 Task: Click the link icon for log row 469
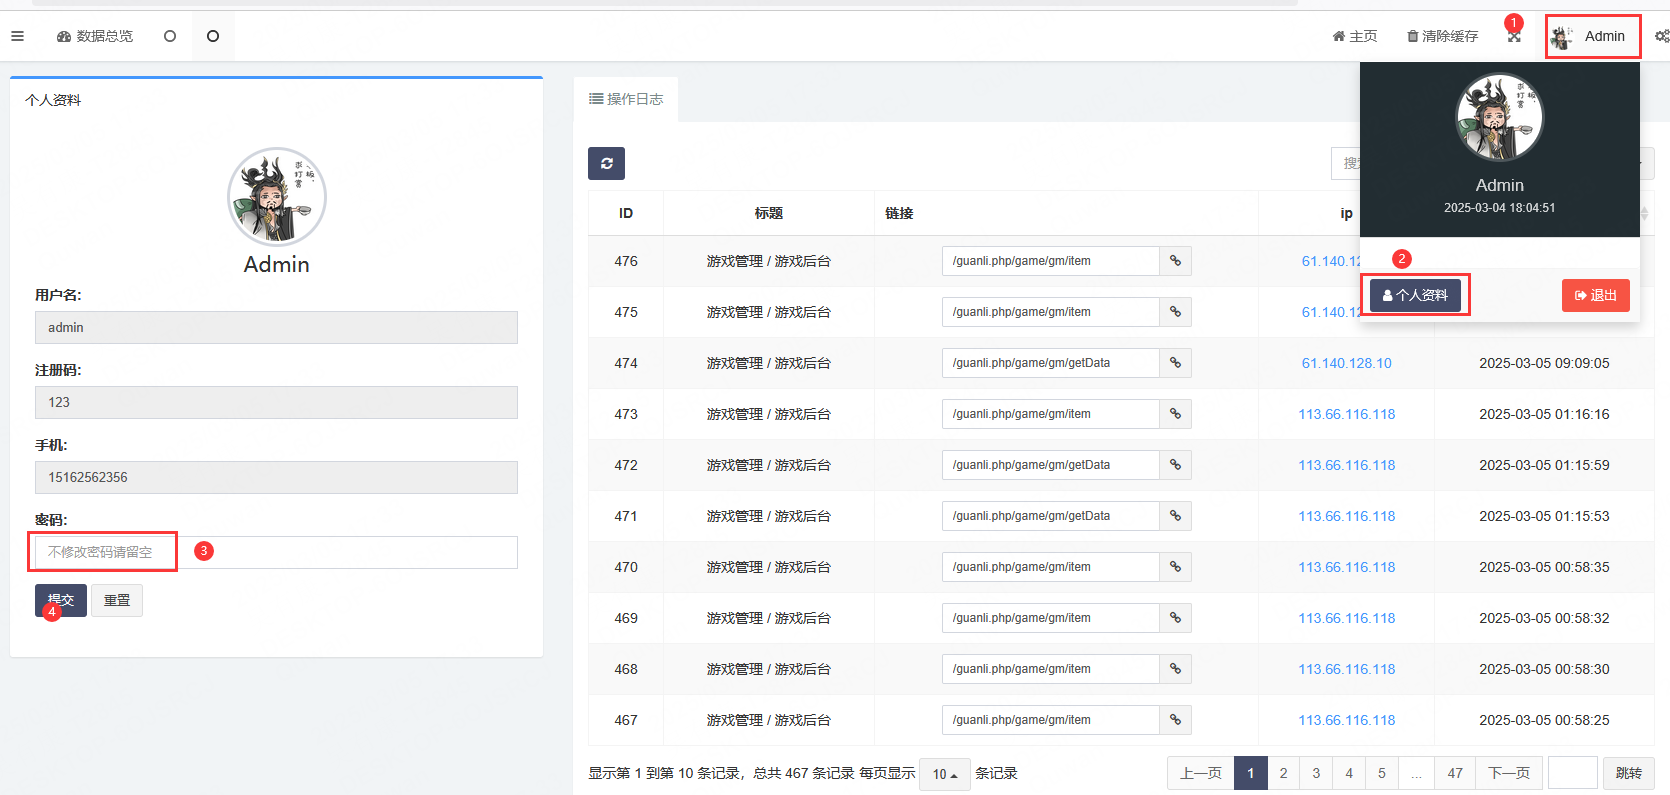click(1175, 618)
